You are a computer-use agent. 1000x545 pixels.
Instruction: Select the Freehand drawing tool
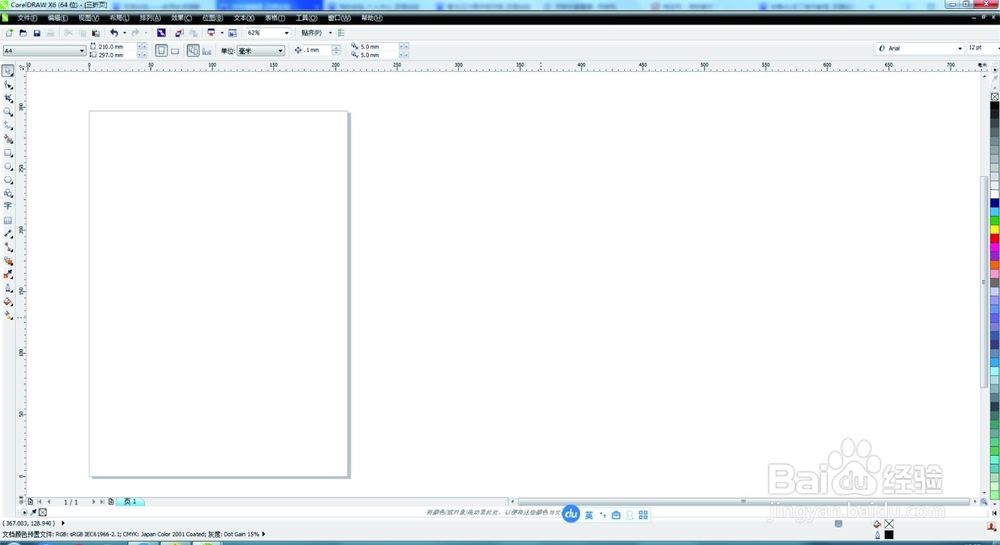[x=8, y=126]
